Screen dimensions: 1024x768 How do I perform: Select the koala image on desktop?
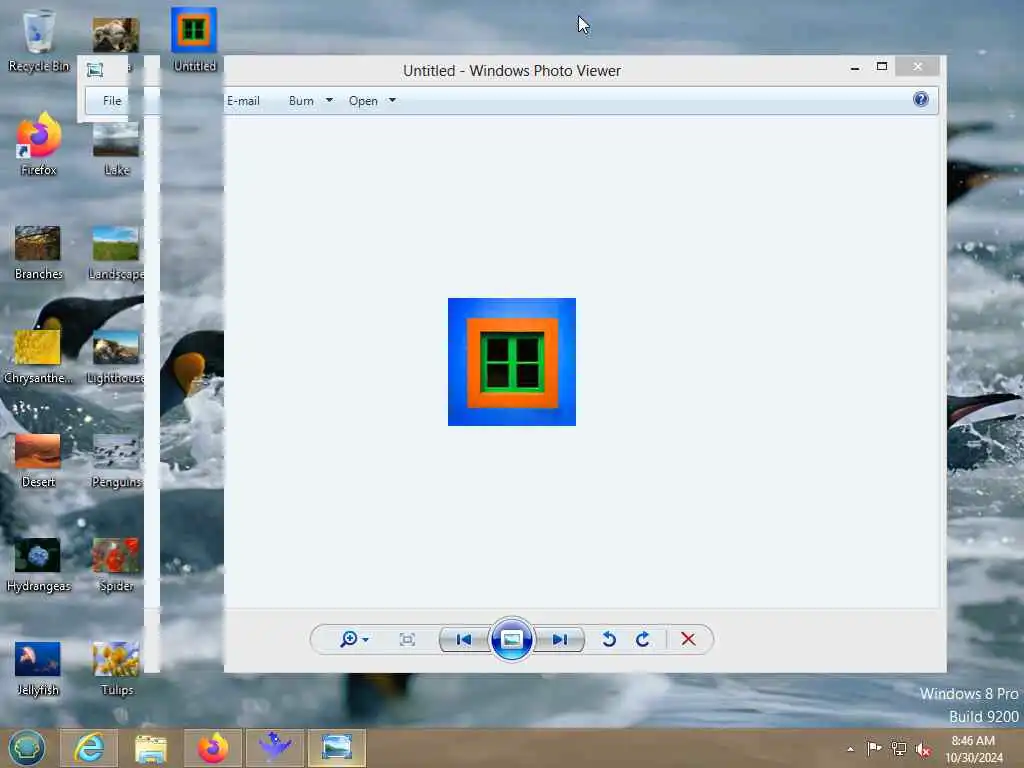(116, 36)
